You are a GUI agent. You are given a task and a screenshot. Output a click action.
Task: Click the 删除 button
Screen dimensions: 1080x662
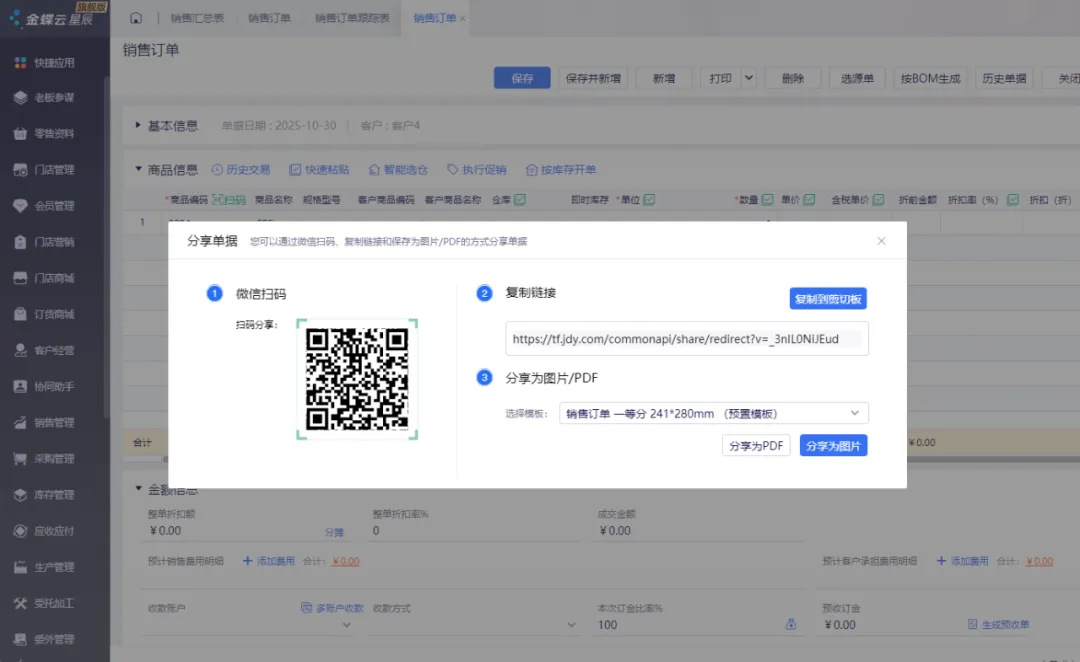click(793, 78)
